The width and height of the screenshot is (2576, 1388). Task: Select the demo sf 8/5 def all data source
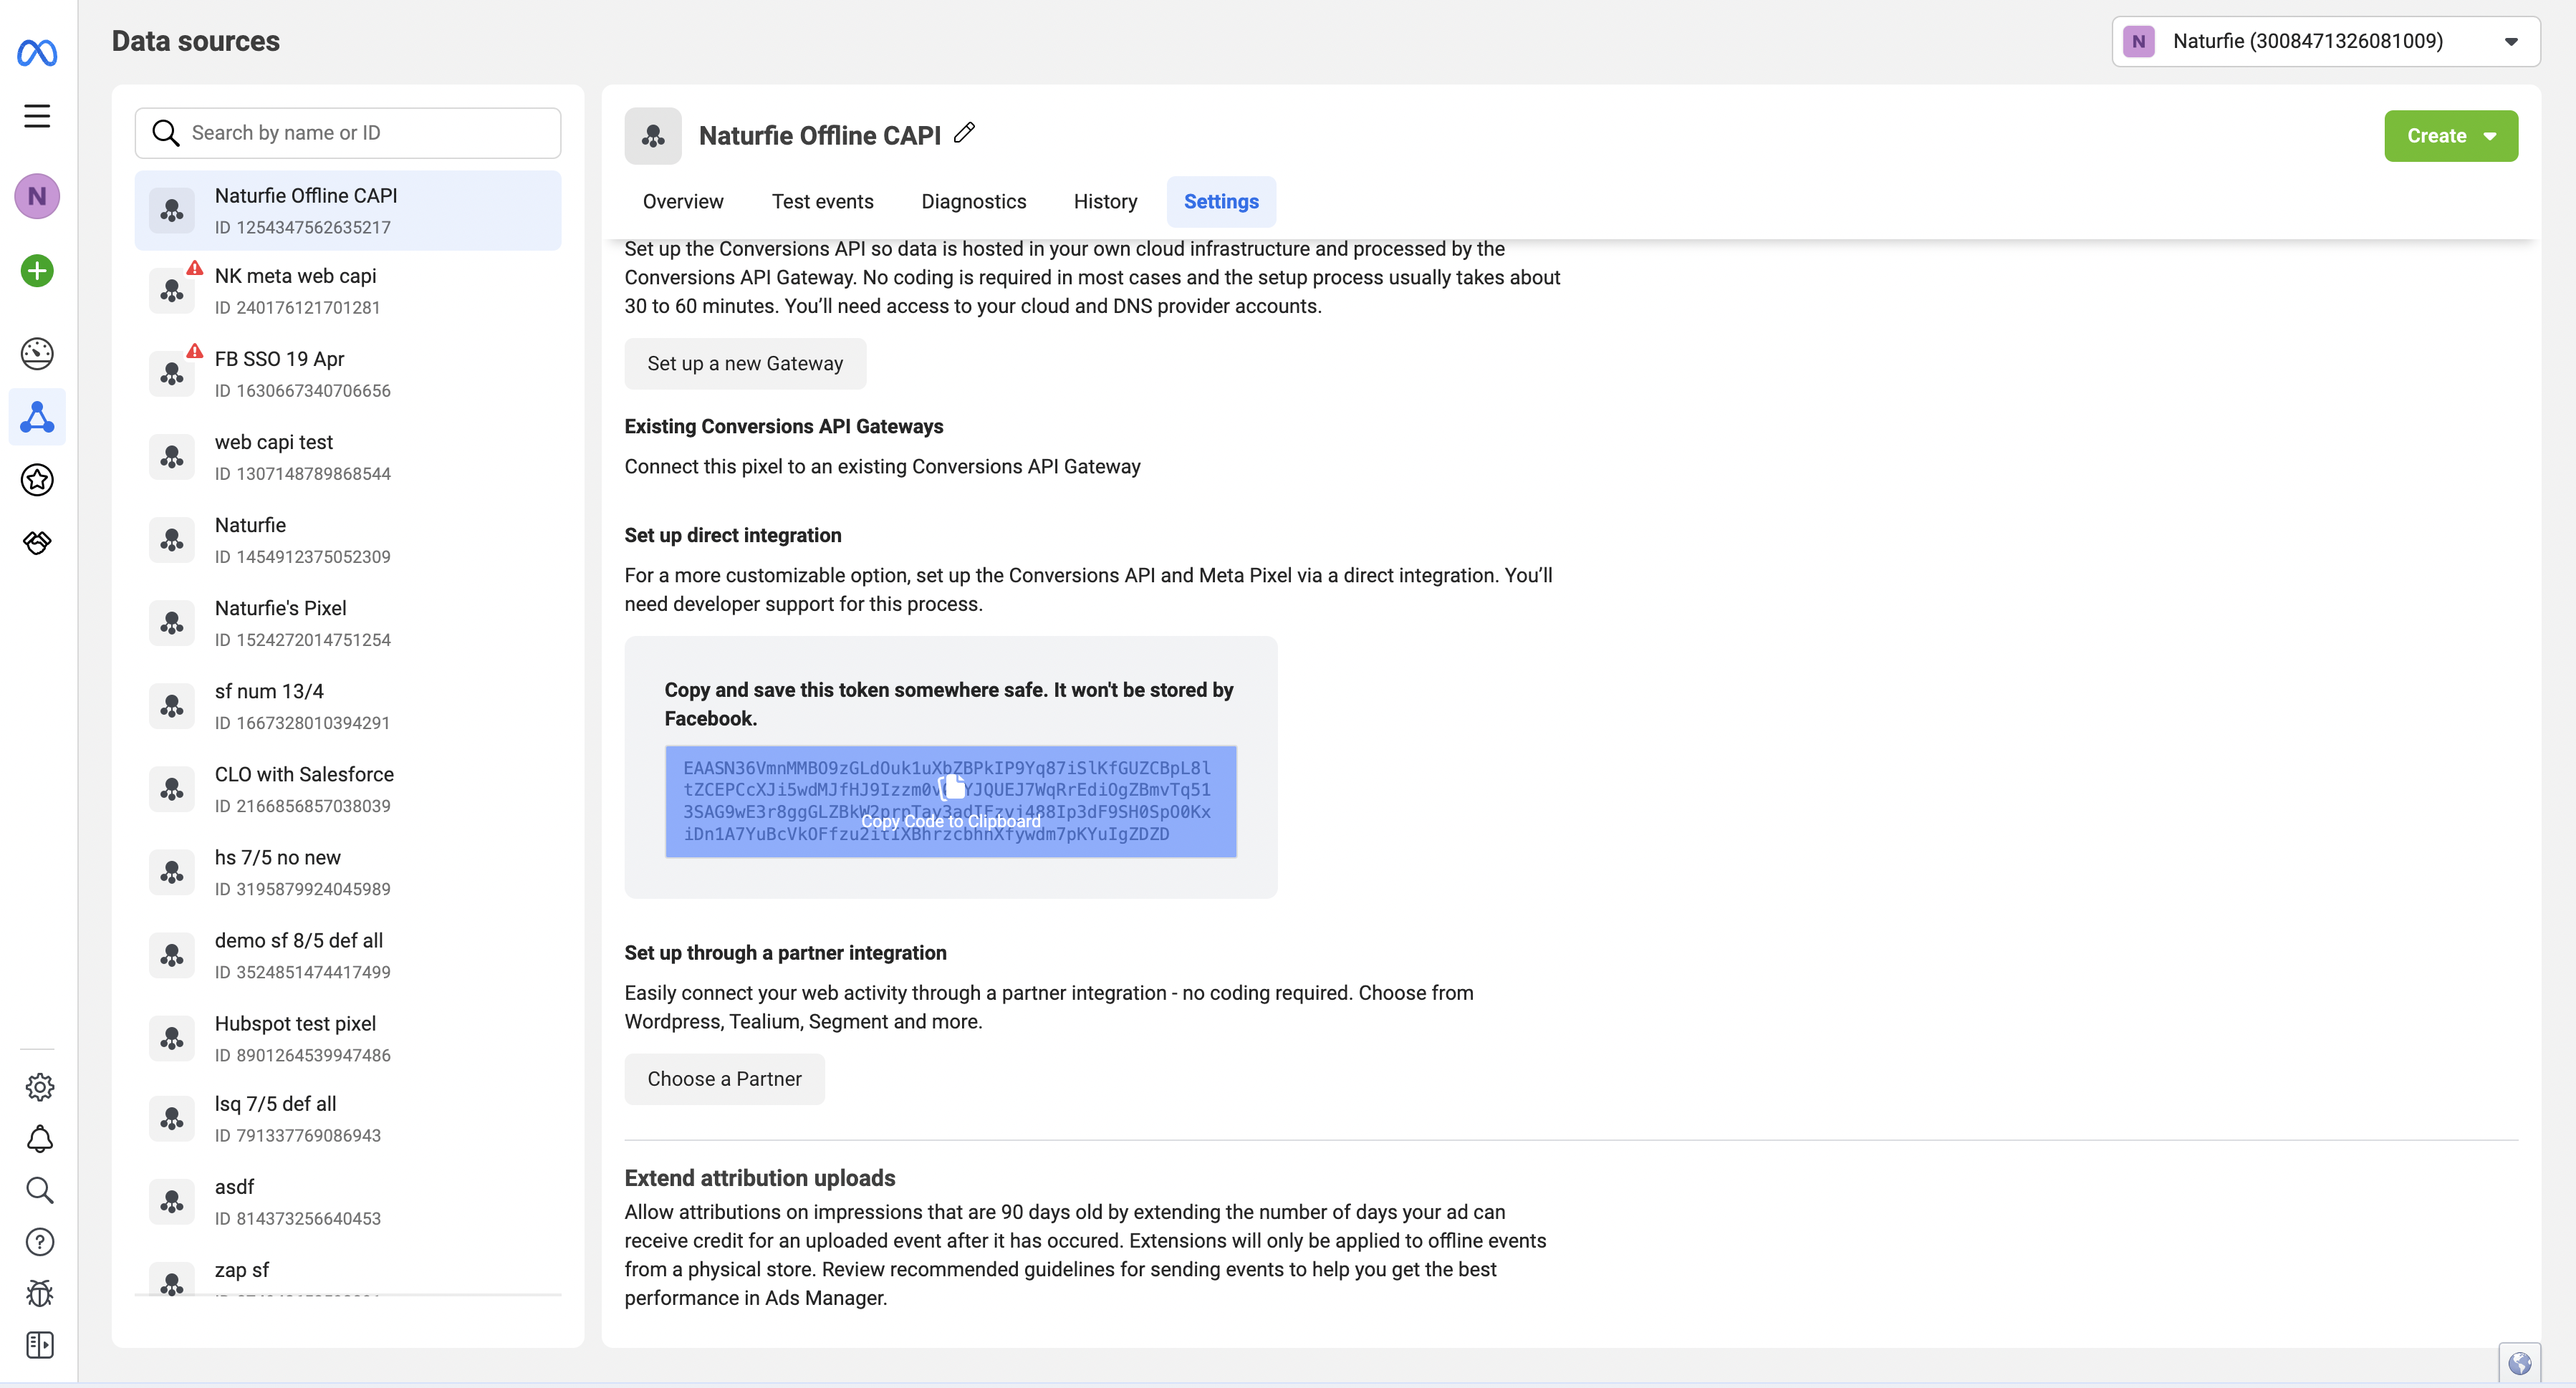[348, 955]
